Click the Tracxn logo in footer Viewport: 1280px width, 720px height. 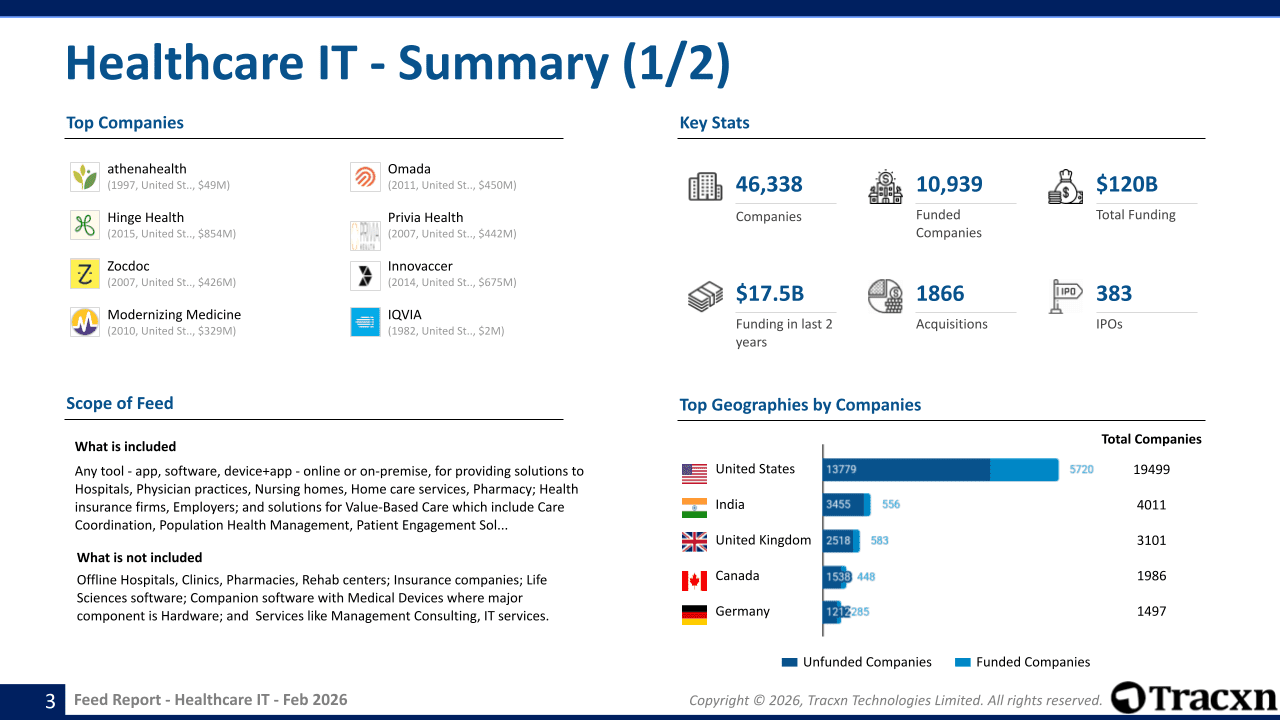(x=1193, y=697)
